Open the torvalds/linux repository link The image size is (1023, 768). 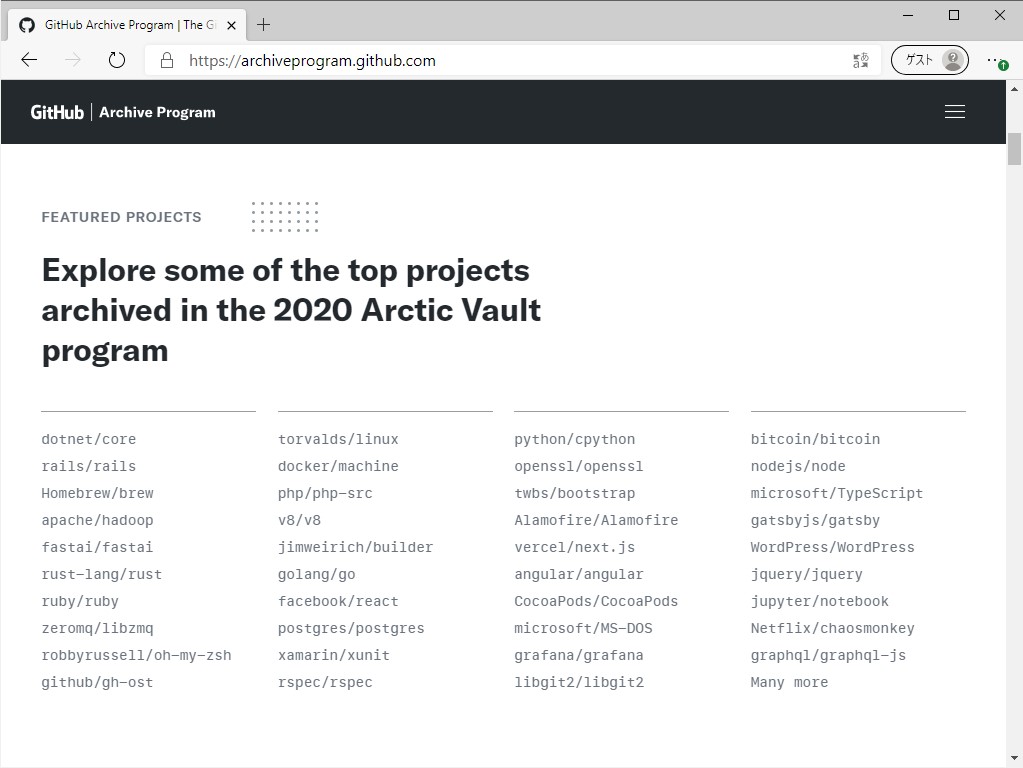point(337,438)
